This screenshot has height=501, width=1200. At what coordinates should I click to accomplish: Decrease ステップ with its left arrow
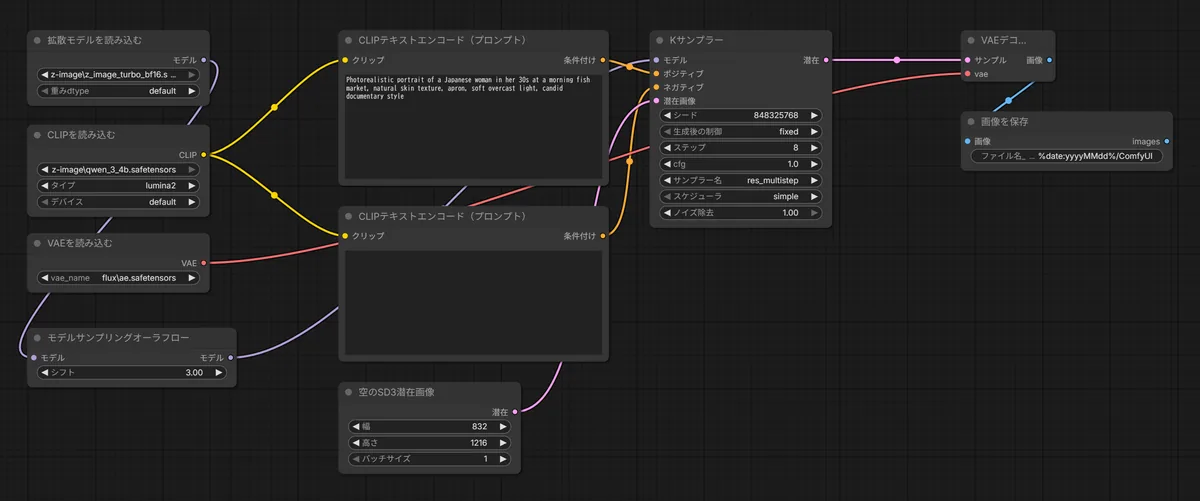[668, 148]
